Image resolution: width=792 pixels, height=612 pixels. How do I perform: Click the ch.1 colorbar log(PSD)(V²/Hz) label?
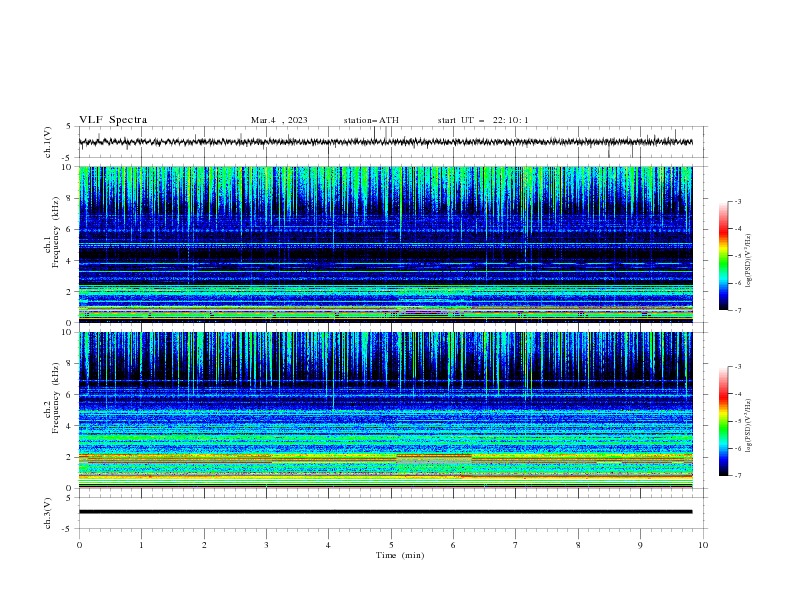(749, 261)
